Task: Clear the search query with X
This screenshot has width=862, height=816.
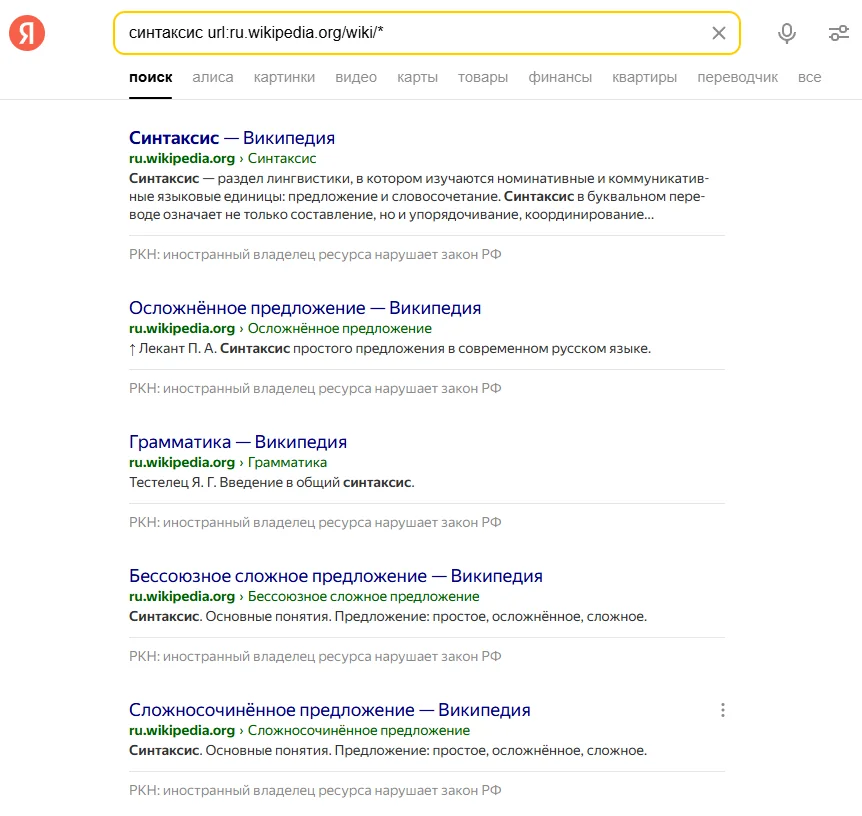Action: tap(718, 33)
